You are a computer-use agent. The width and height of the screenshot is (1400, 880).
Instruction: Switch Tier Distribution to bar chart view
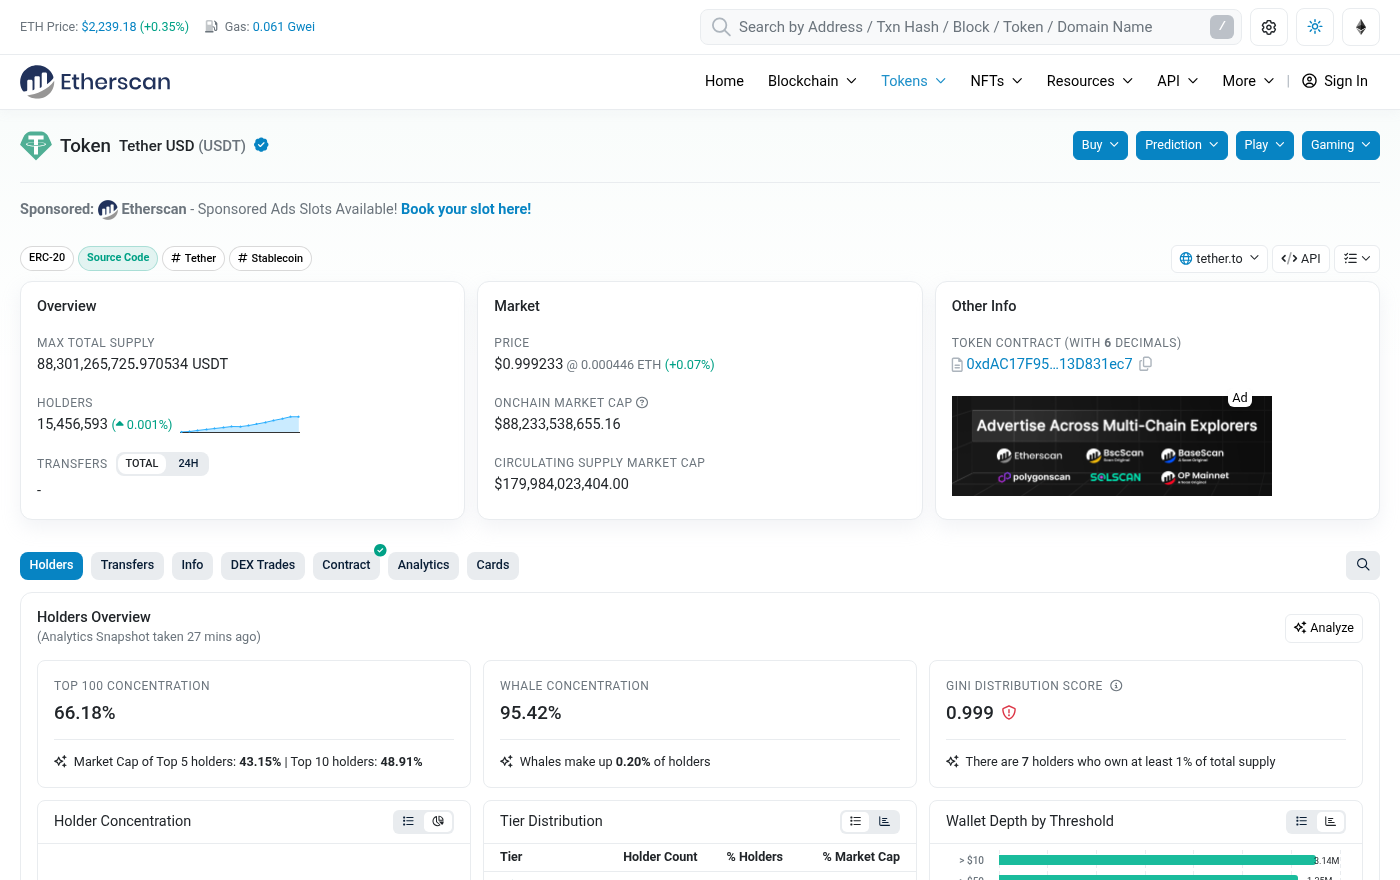(x=884, y=822)
